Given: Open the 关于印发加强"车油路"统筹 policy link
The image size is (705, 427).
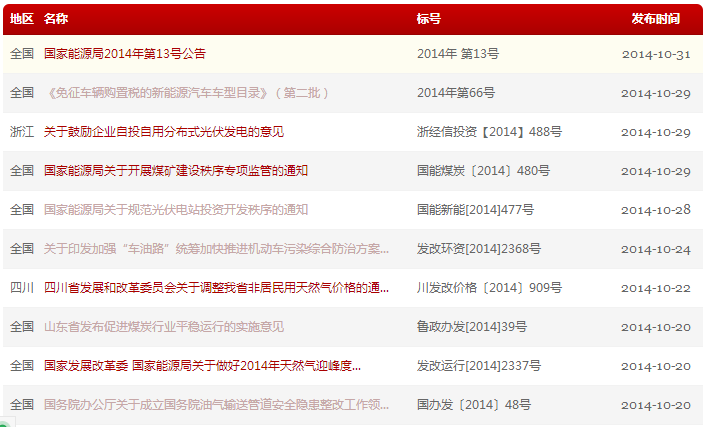Looking at the screenshot, I should click(x=216, y=248).
